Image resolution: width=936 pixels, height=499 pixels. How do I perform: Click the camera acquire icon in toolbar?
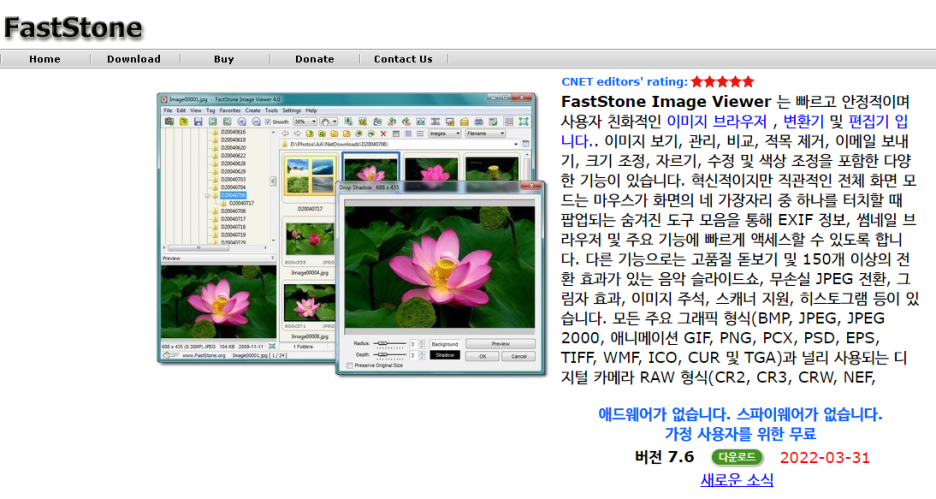coord(170,122)
